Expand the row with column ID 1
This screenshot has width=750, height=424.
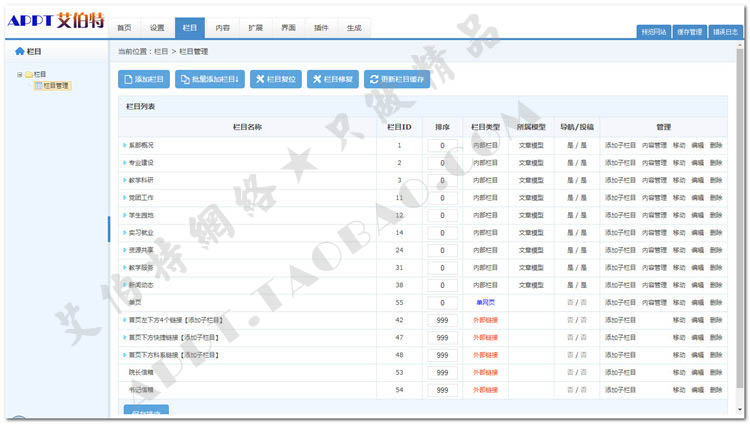click(x=125, y=145)
